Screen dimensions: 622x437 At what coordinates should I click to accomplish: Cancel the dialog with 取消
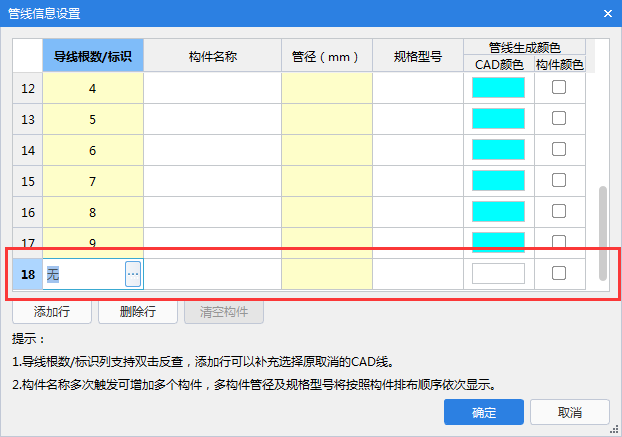point(570,412)
